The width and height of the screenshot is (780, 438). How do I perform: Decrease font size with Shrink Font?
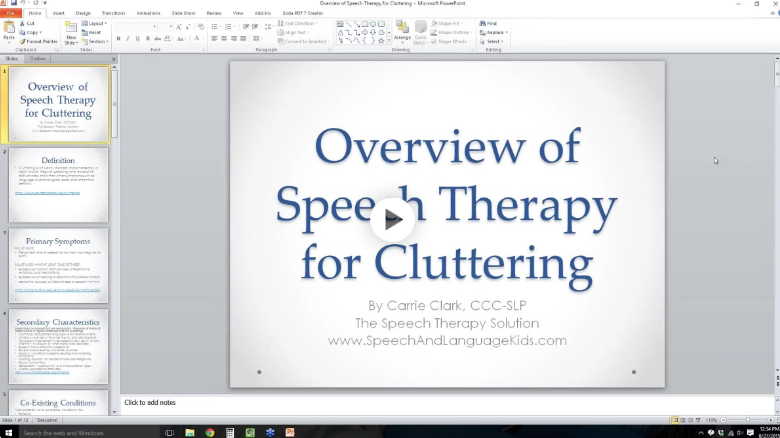coord(188,26)
